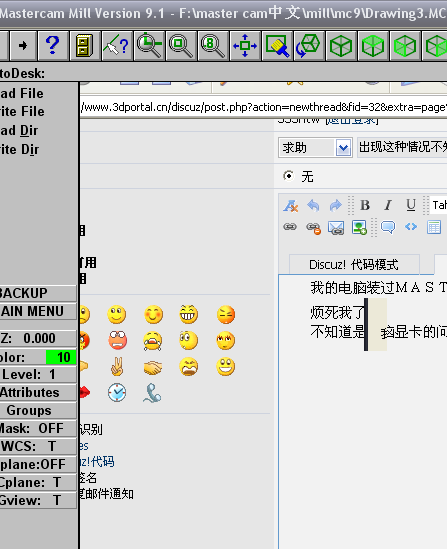Click the Gview: T button
This screenshot has height=549, width=447.
[37, 500]
